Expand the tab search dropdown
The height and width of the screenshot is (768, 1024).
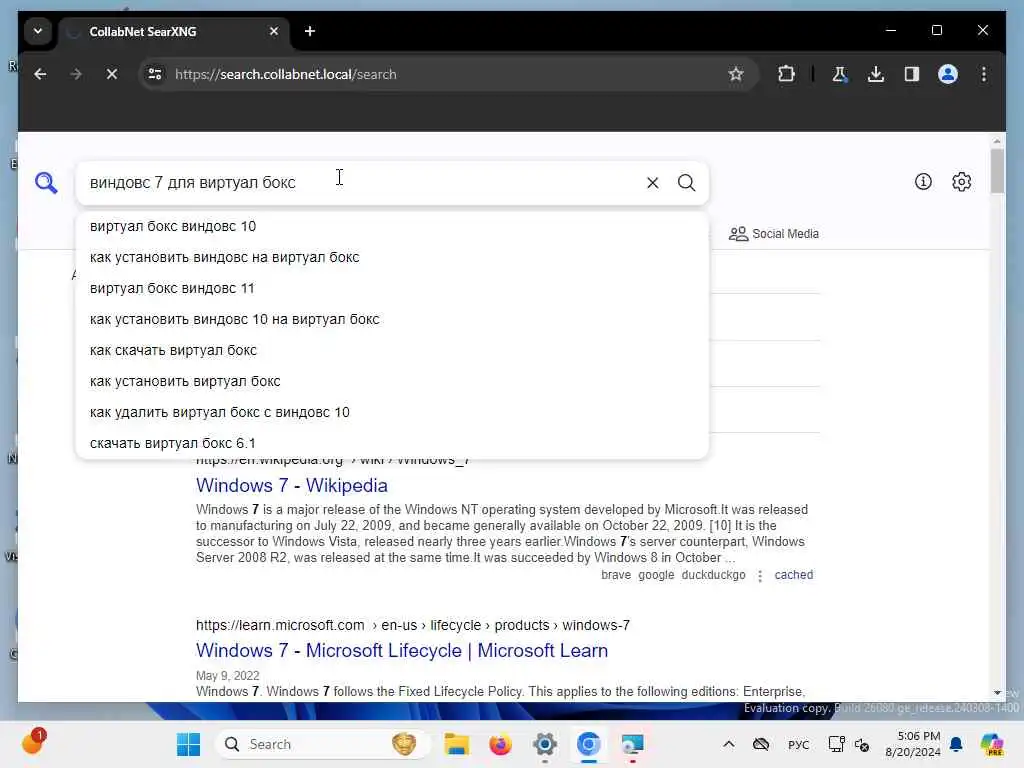point(38,31)
